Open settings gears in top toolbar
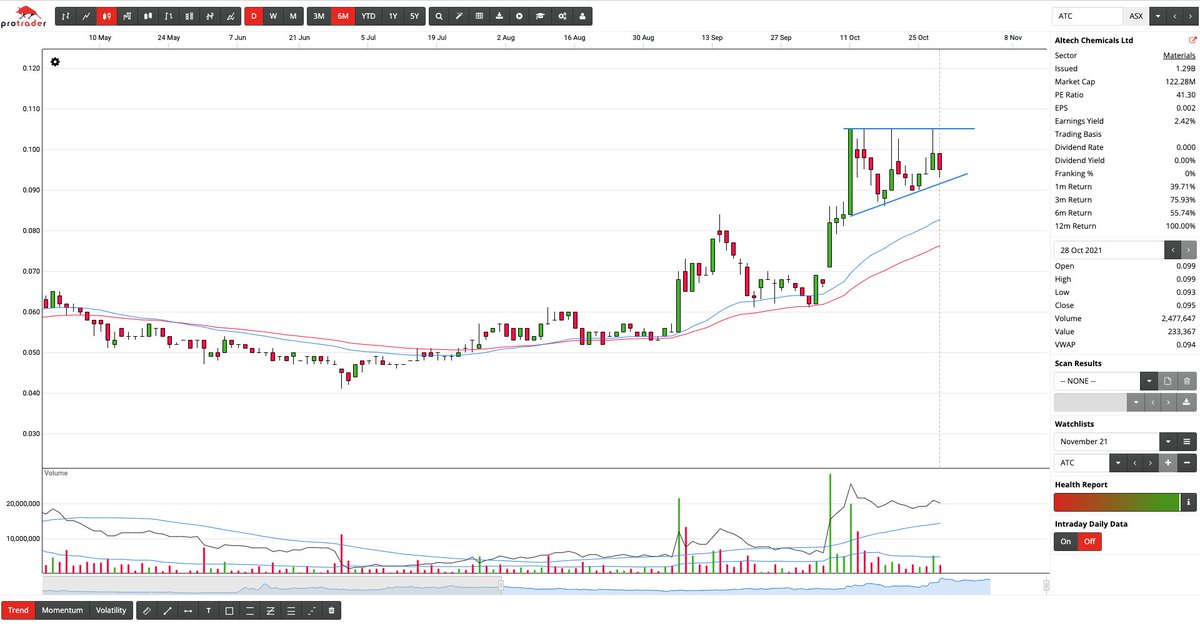The height and width of the screenshot is (626, 1200). click(561, 16)
